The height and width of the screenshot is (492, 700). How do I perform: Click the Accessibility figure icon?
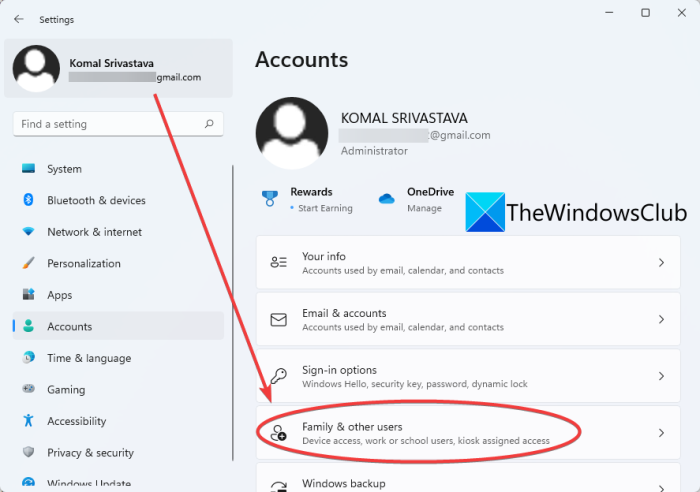pyautogui.click(x=29, y=420)
